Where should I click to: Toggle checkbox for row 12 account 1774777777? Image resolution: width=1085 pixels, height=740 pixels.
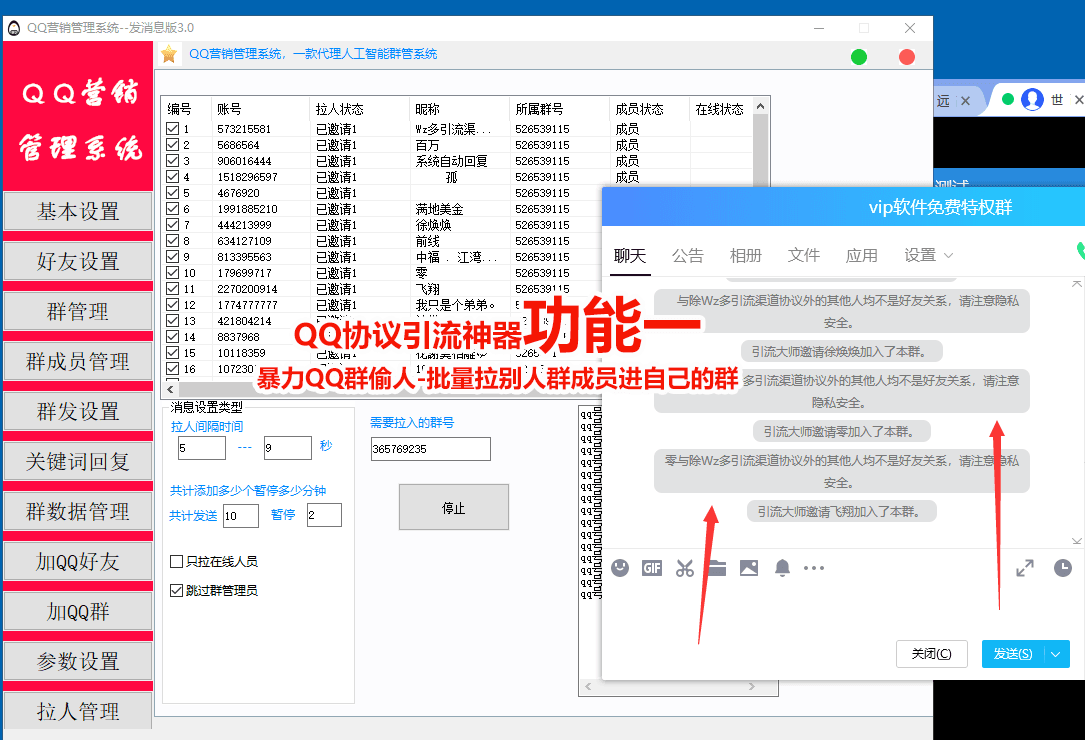click(173, 305)
